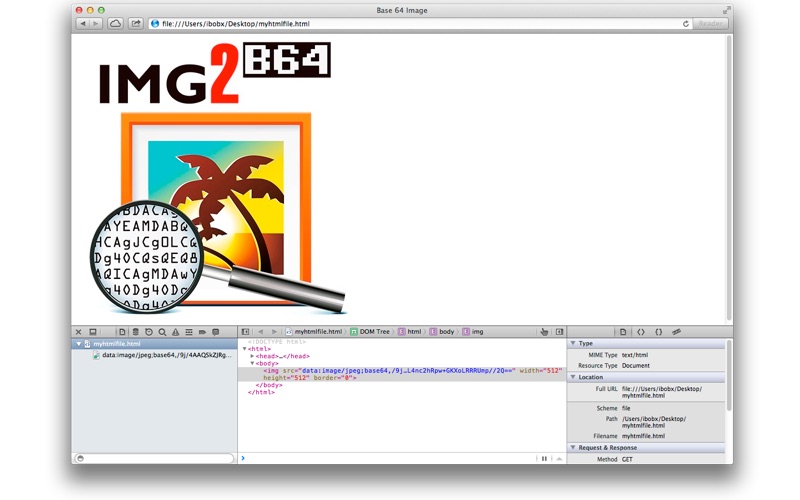Show the Layers details icon
This screenshot has height=500, width=800.
pyautogui.click(x=677, y=332)
